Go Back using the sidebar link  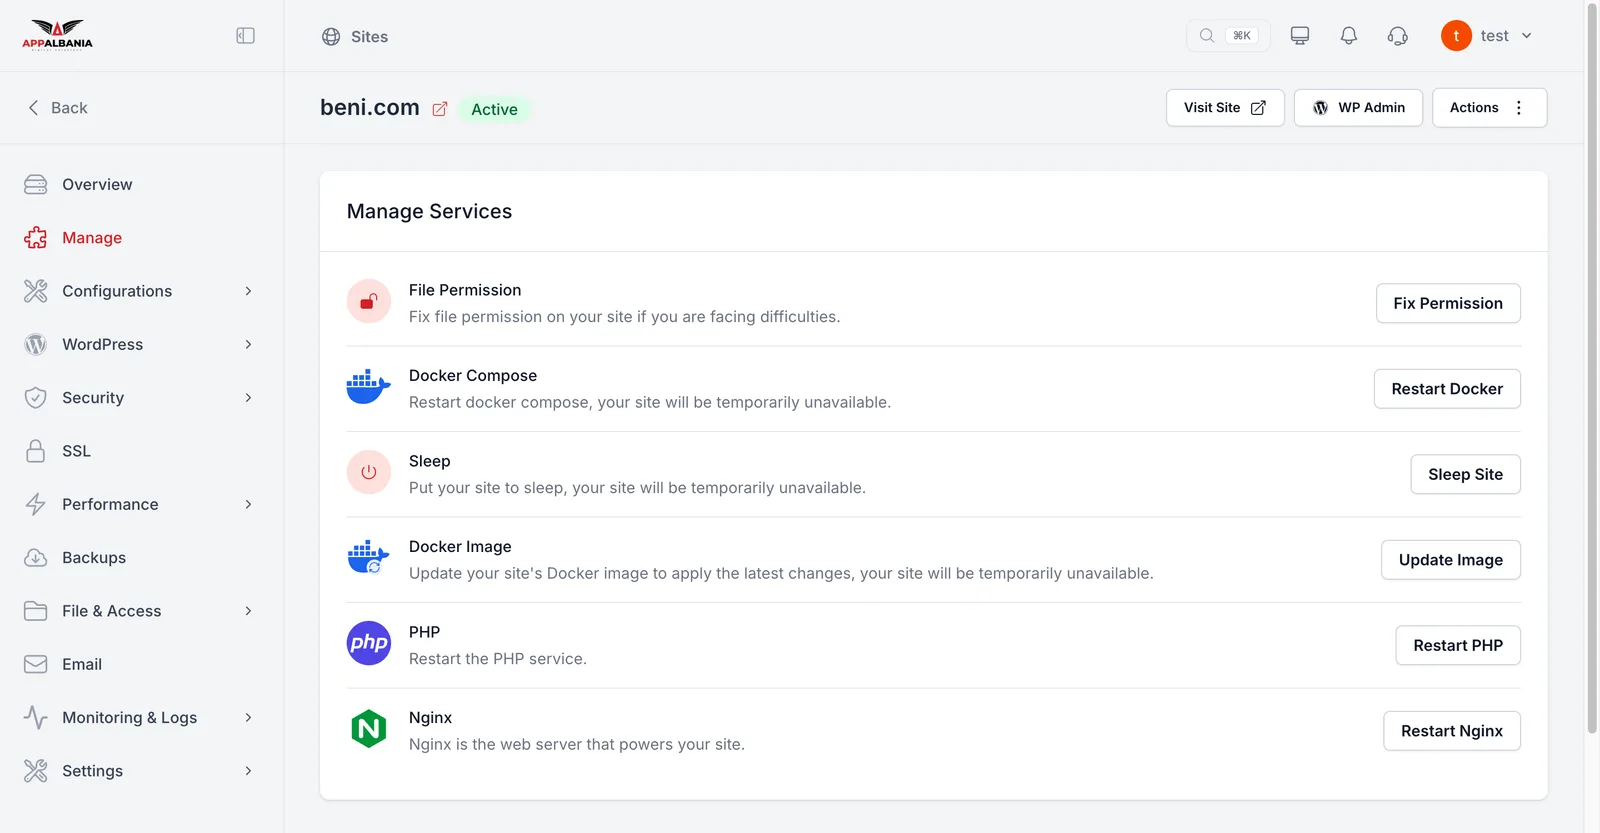(x=58, y=108)
